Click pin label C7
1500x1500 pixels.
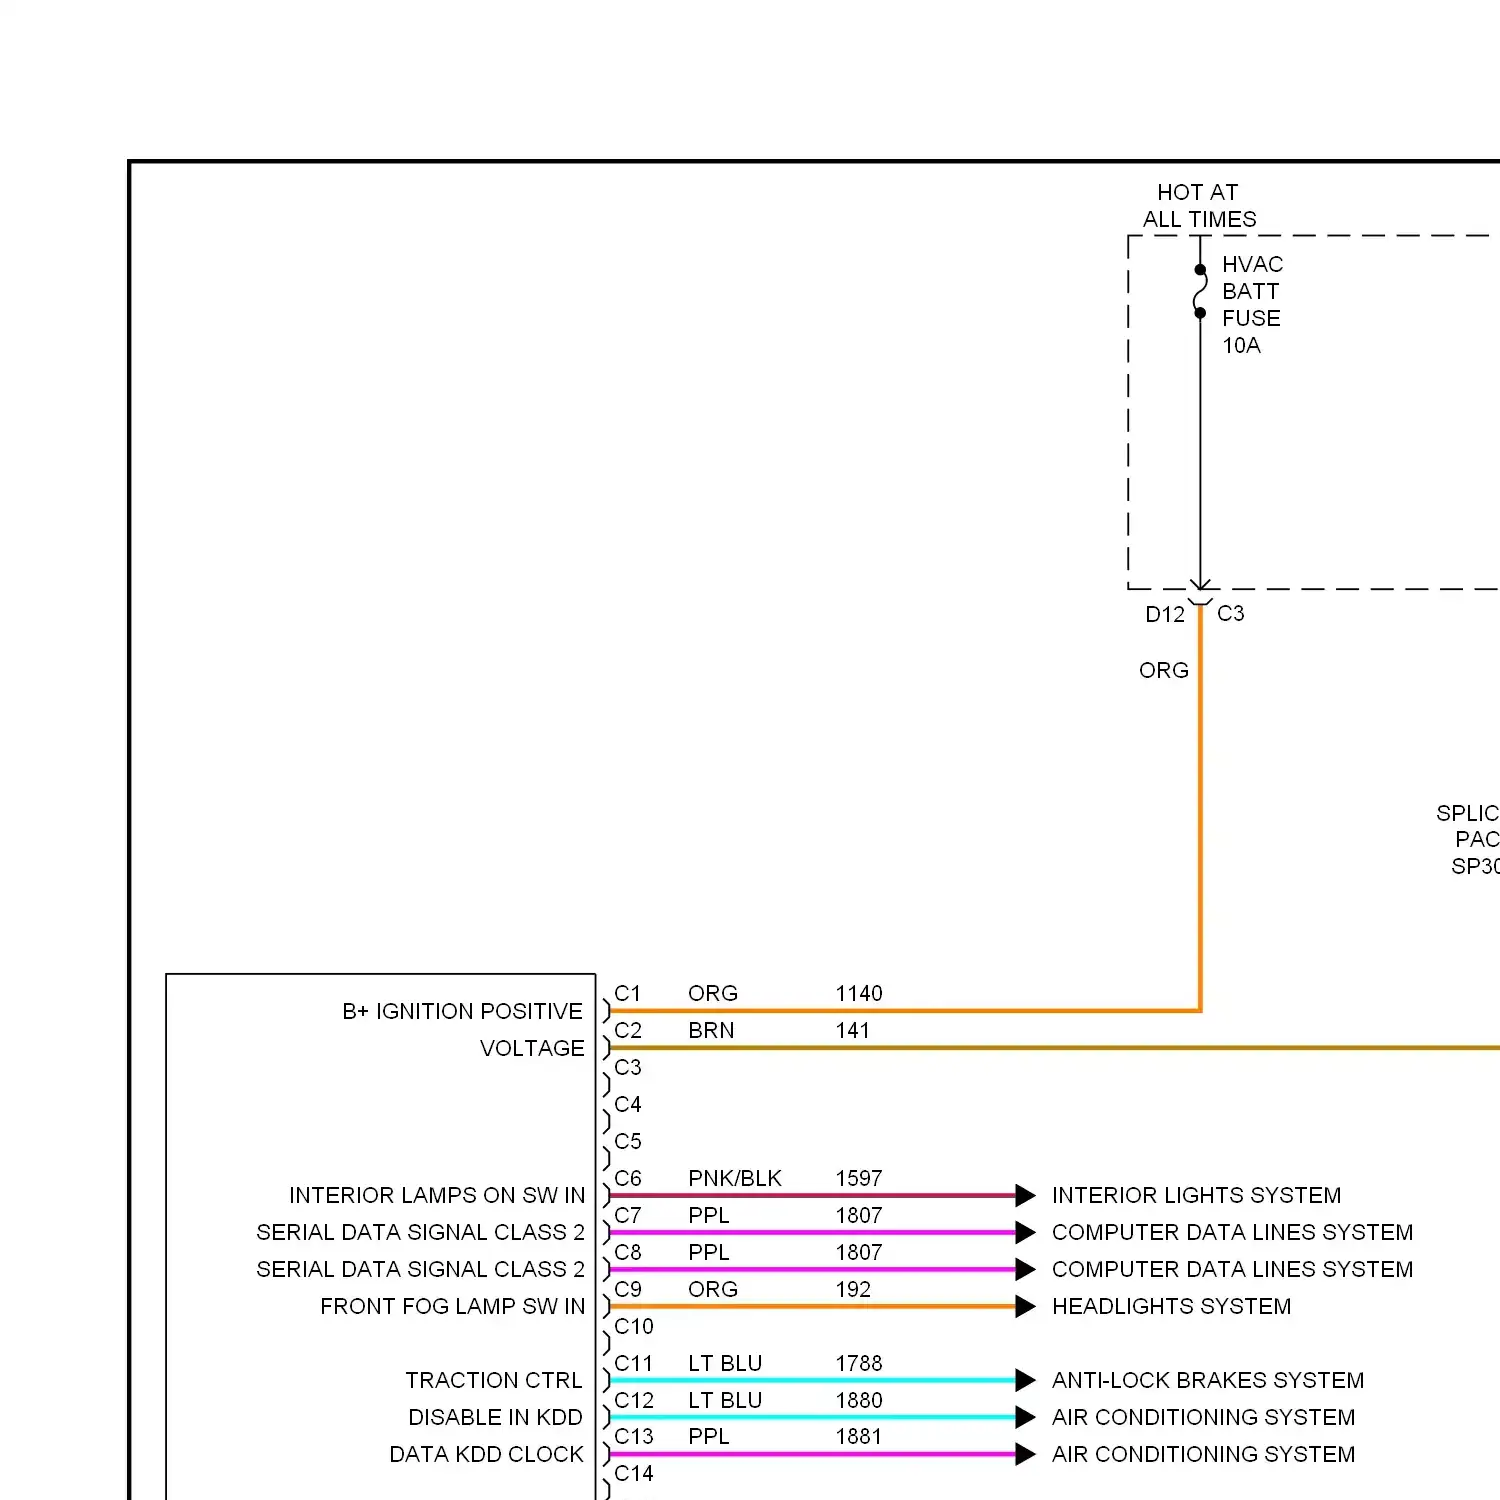point(628,1215)
